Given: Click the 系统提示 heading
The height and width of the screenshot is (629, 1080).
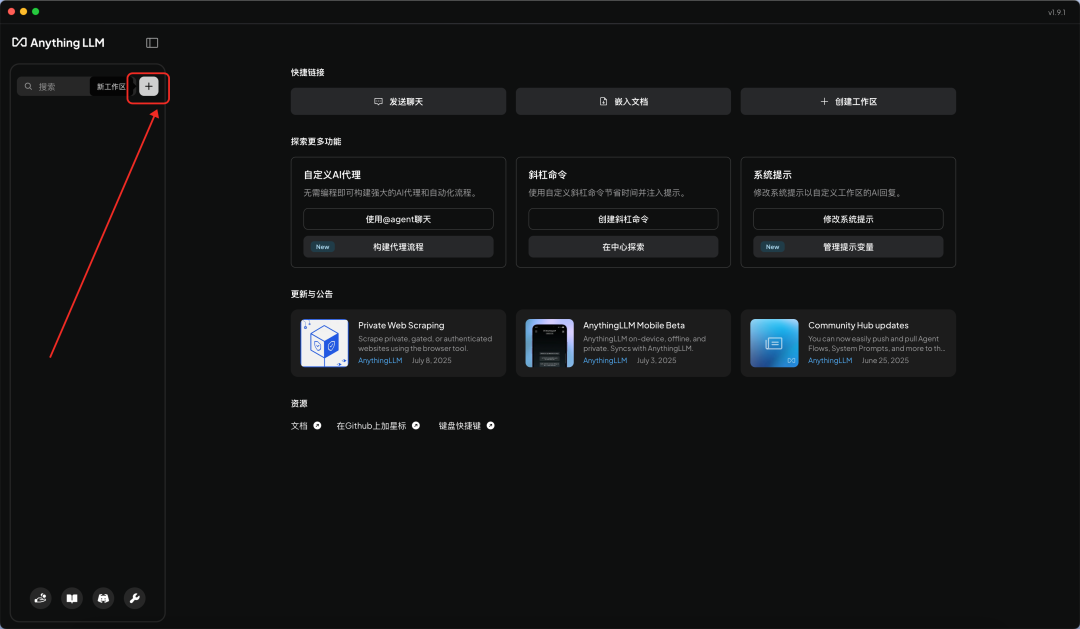Looking at the screenshot, I should pos(772,175).
